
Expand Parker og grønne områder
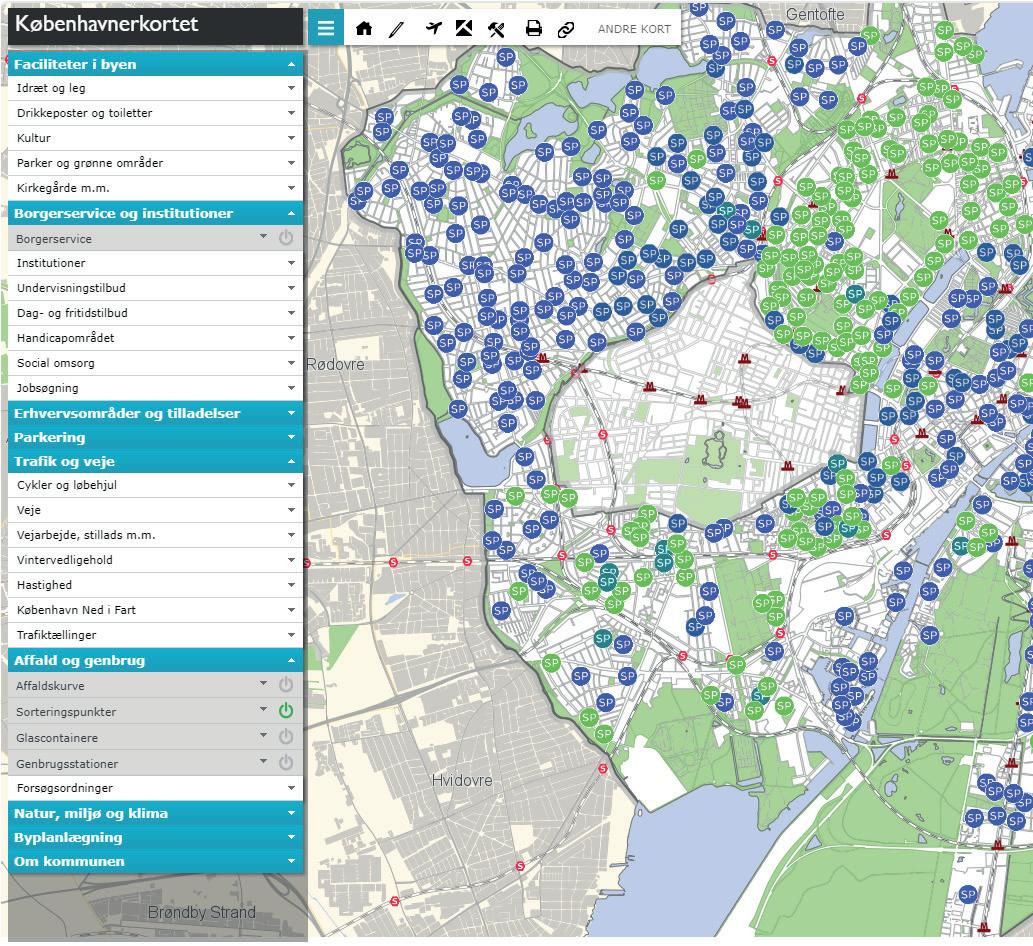[x=155, y=163]
